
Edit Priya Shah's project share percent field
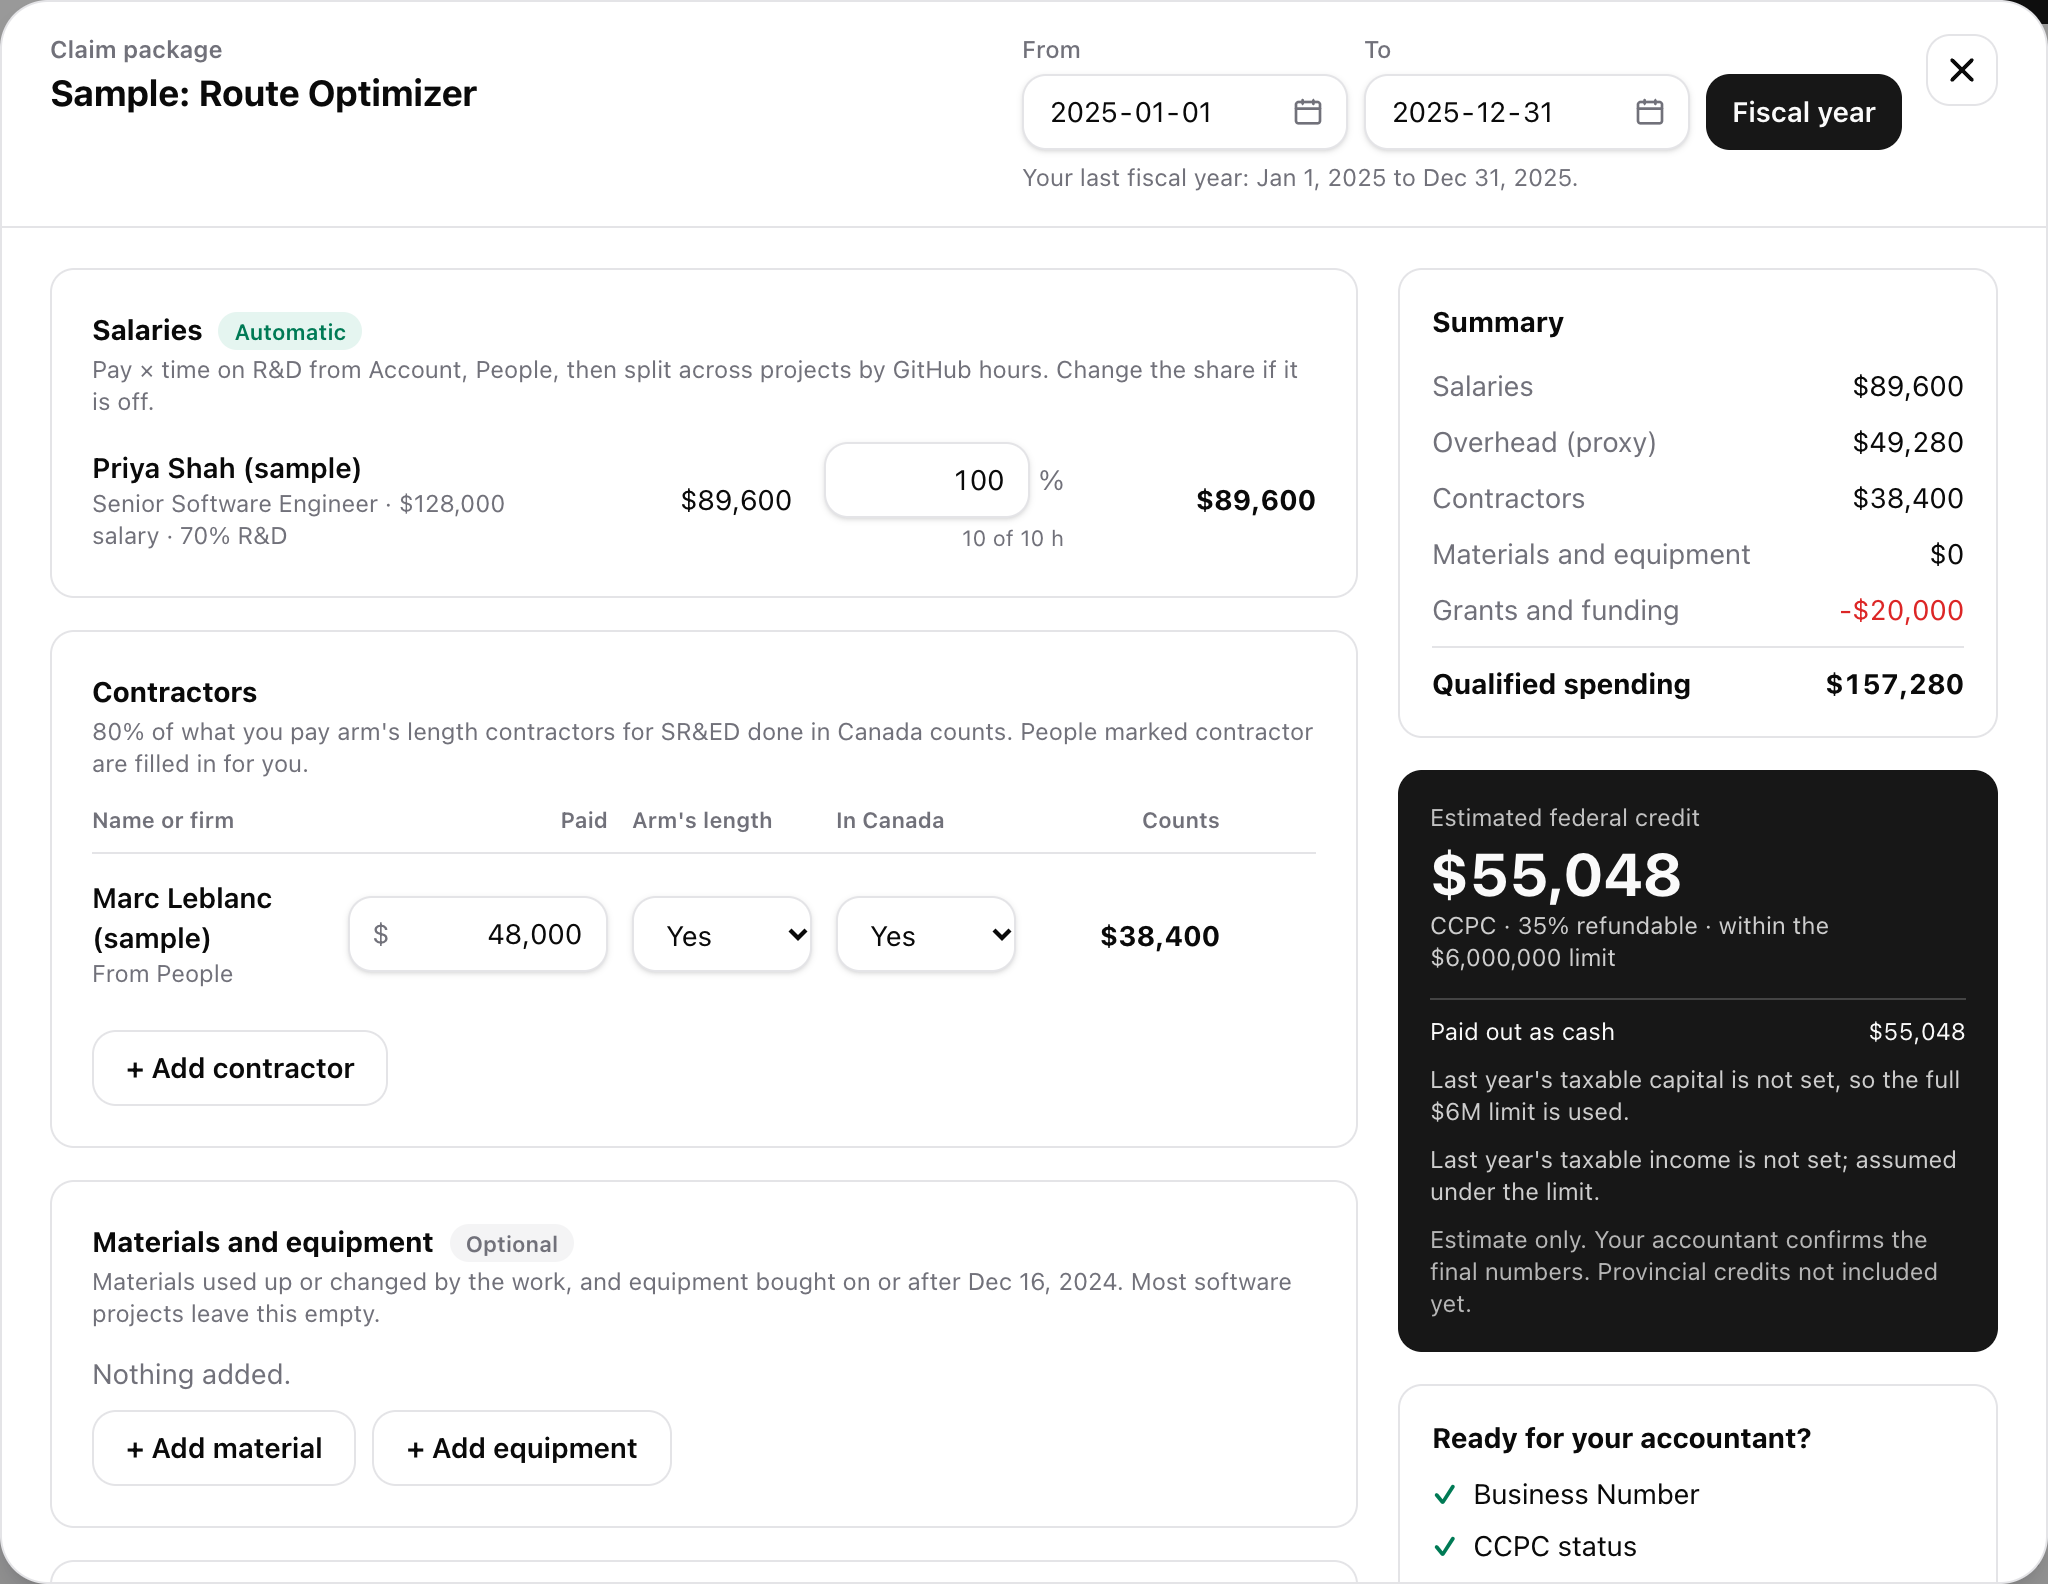[x=927, y=480]
